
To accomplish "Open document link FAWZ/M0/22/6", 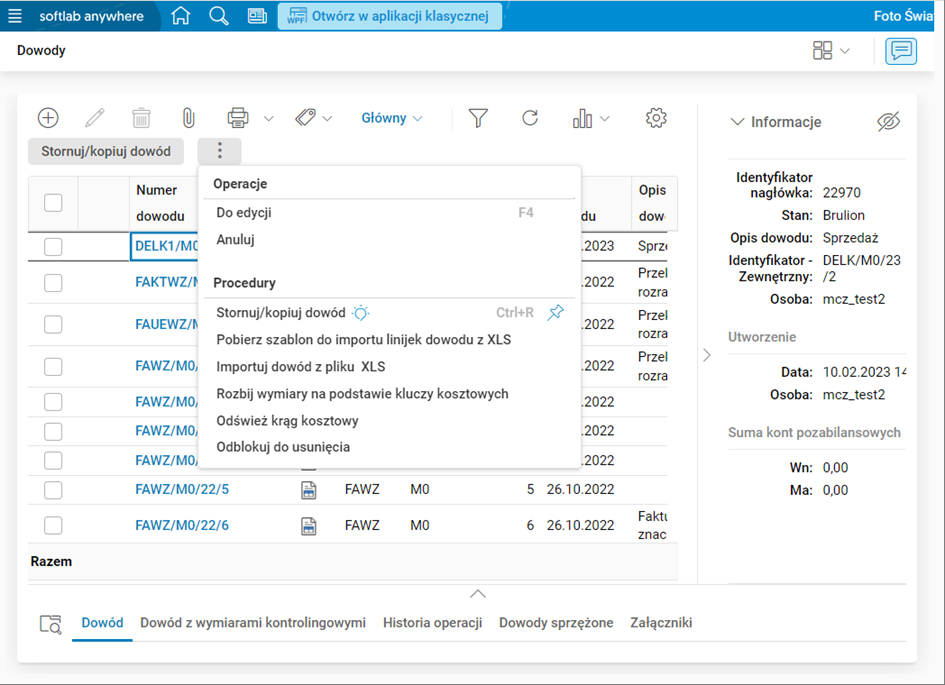I will pos(182,525).
